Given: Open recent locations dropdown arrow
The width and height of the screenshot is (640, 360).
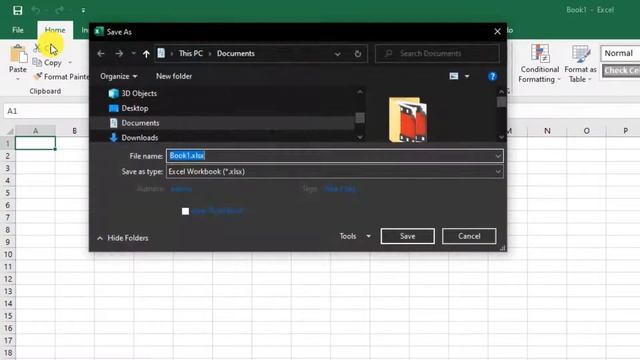Looking at the screenshot, I should (x=133, y=53).
